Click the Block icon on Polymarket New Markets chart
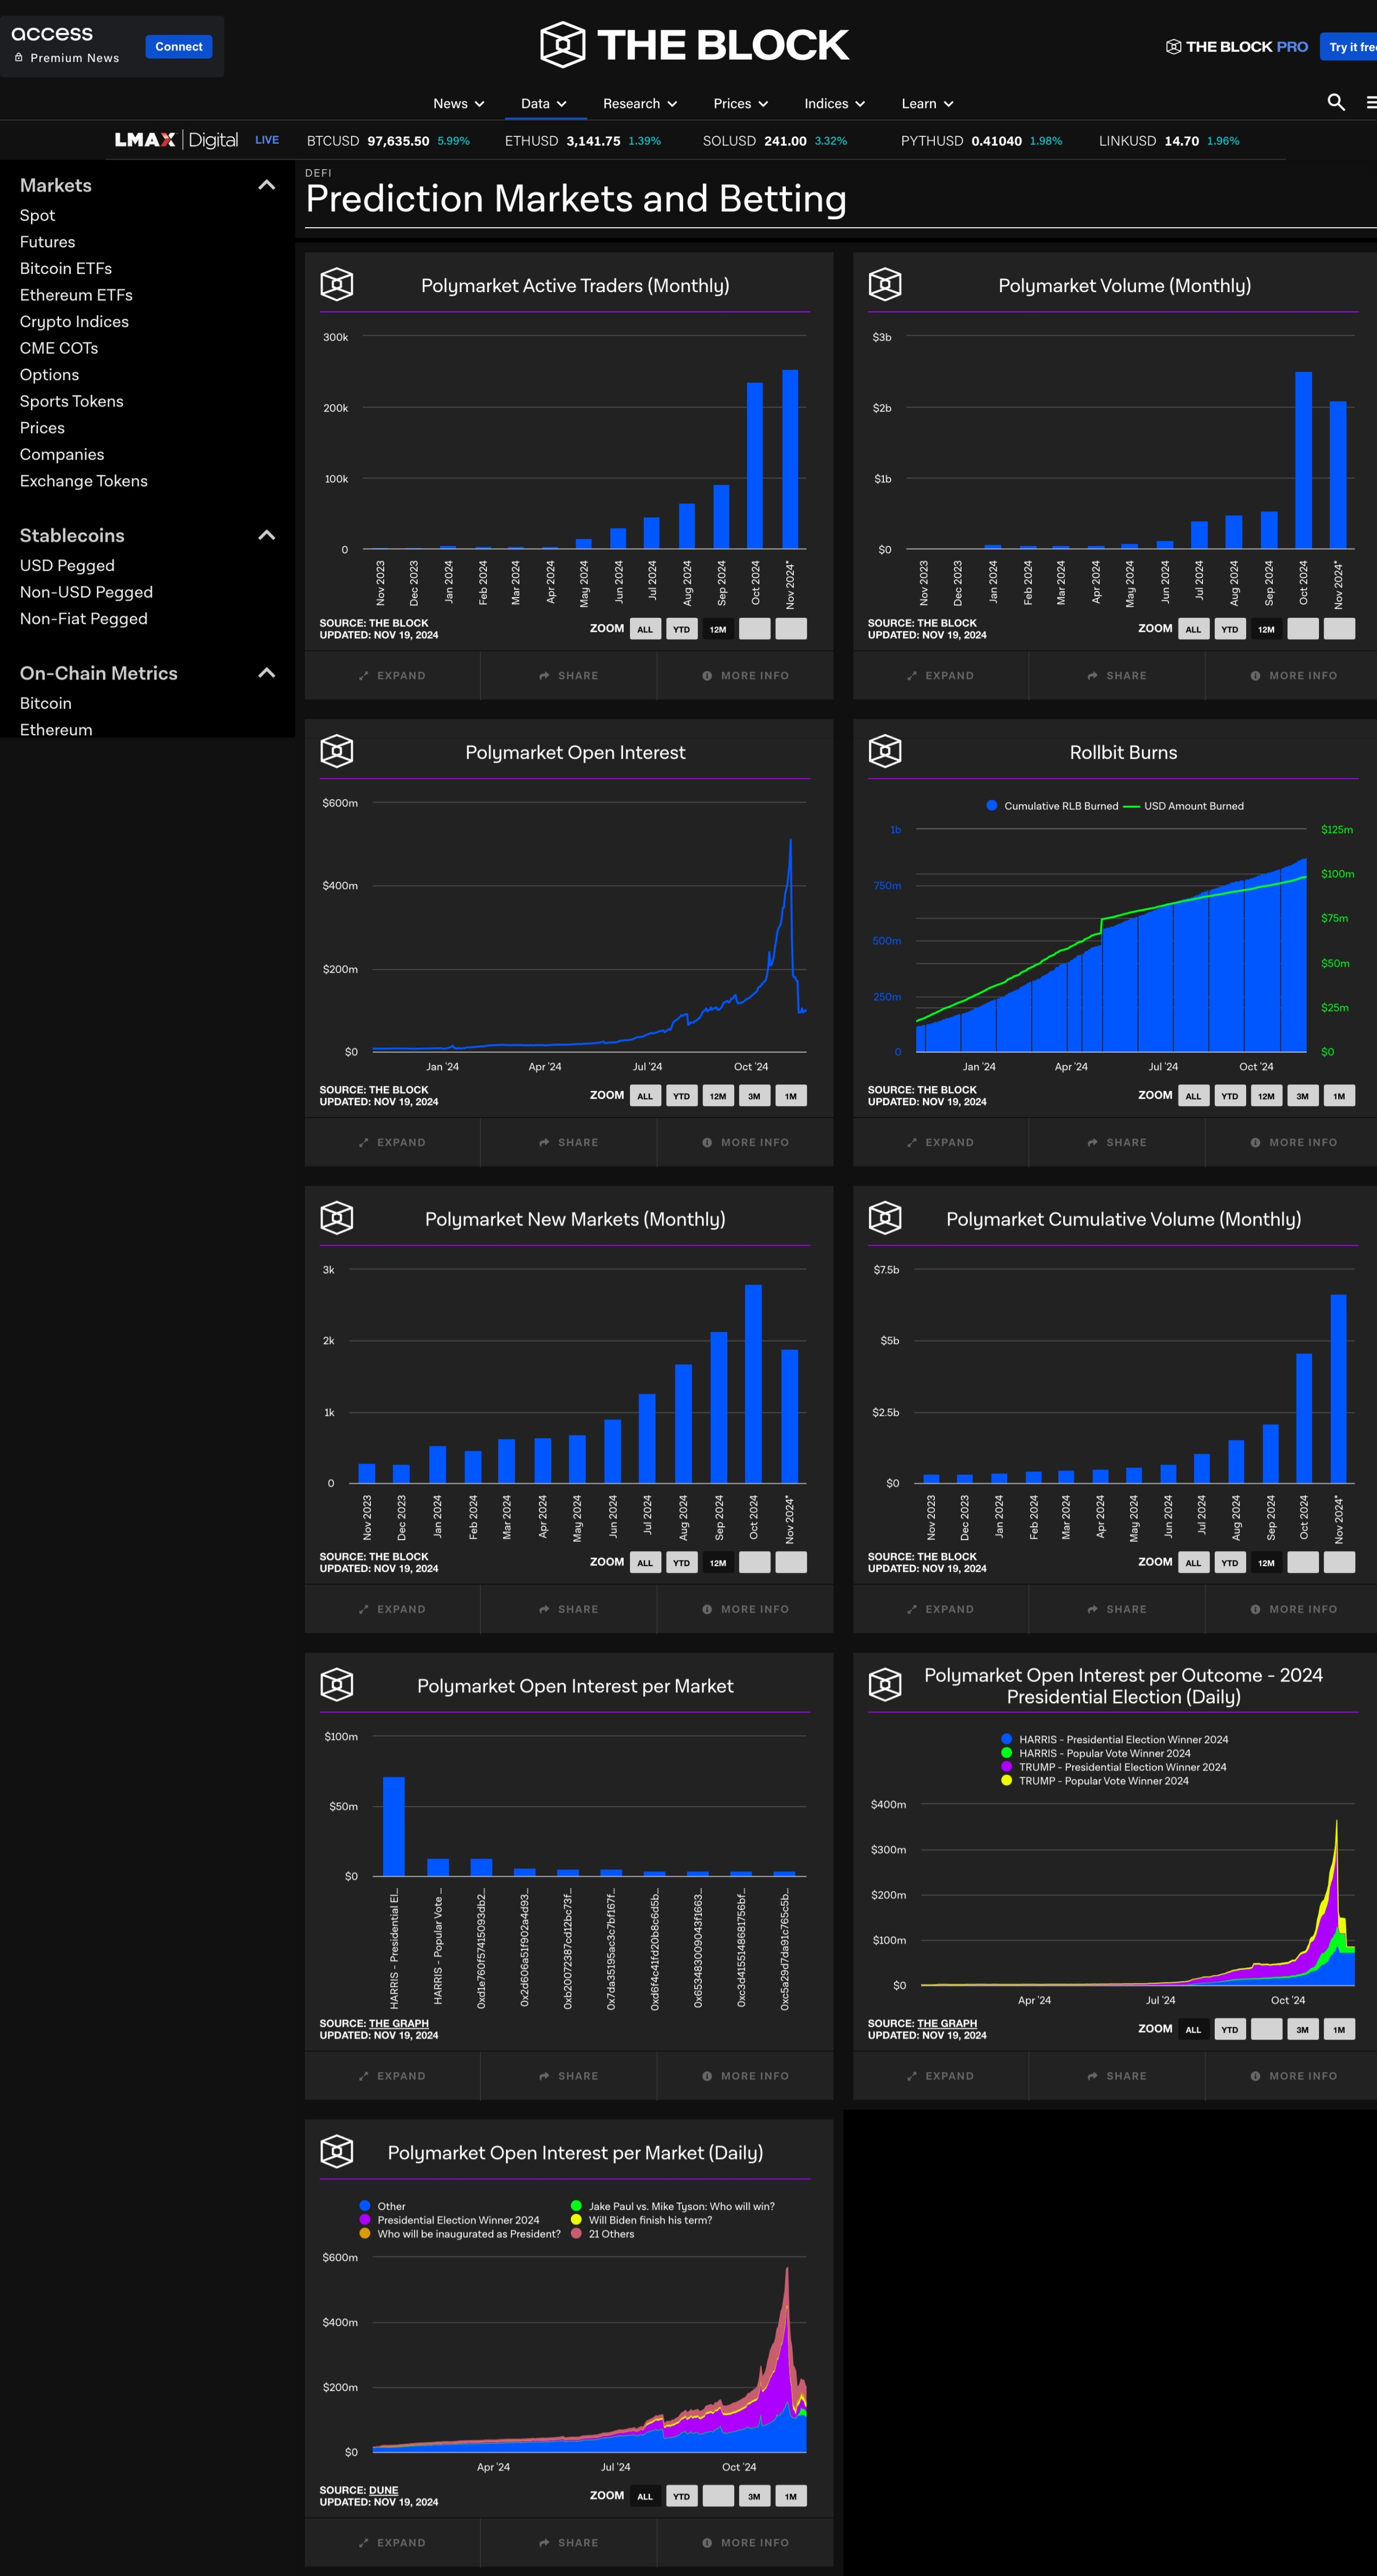The width and height of the screenshot is (1377, 2576). (x=337, y=1218)
